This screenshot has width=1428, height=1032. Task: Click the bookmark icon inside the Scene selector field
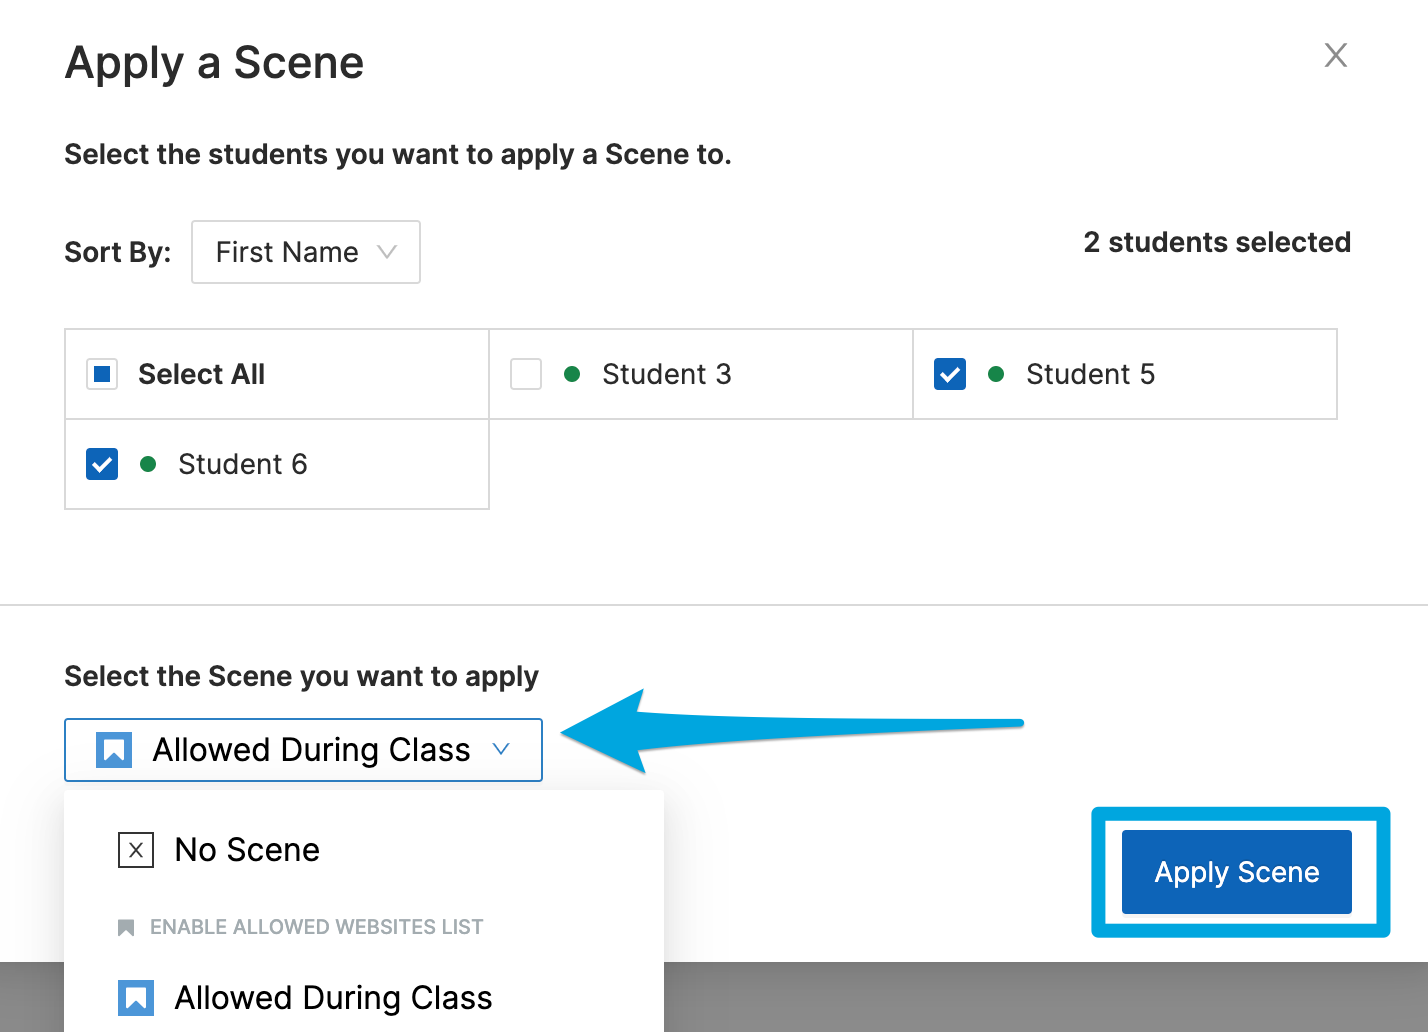113,749
